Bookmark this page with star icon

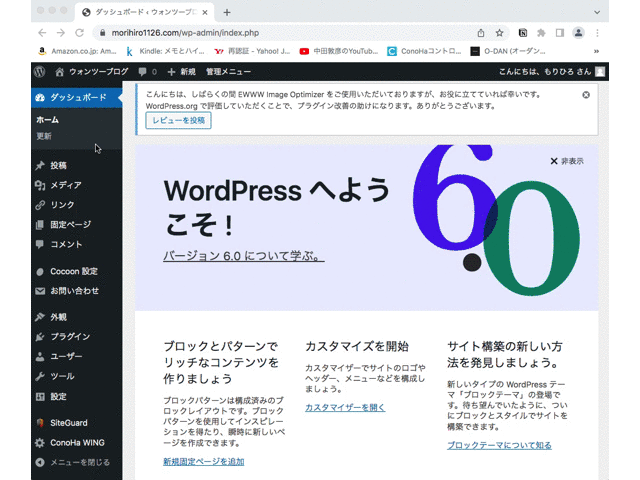tap(499, 33)
